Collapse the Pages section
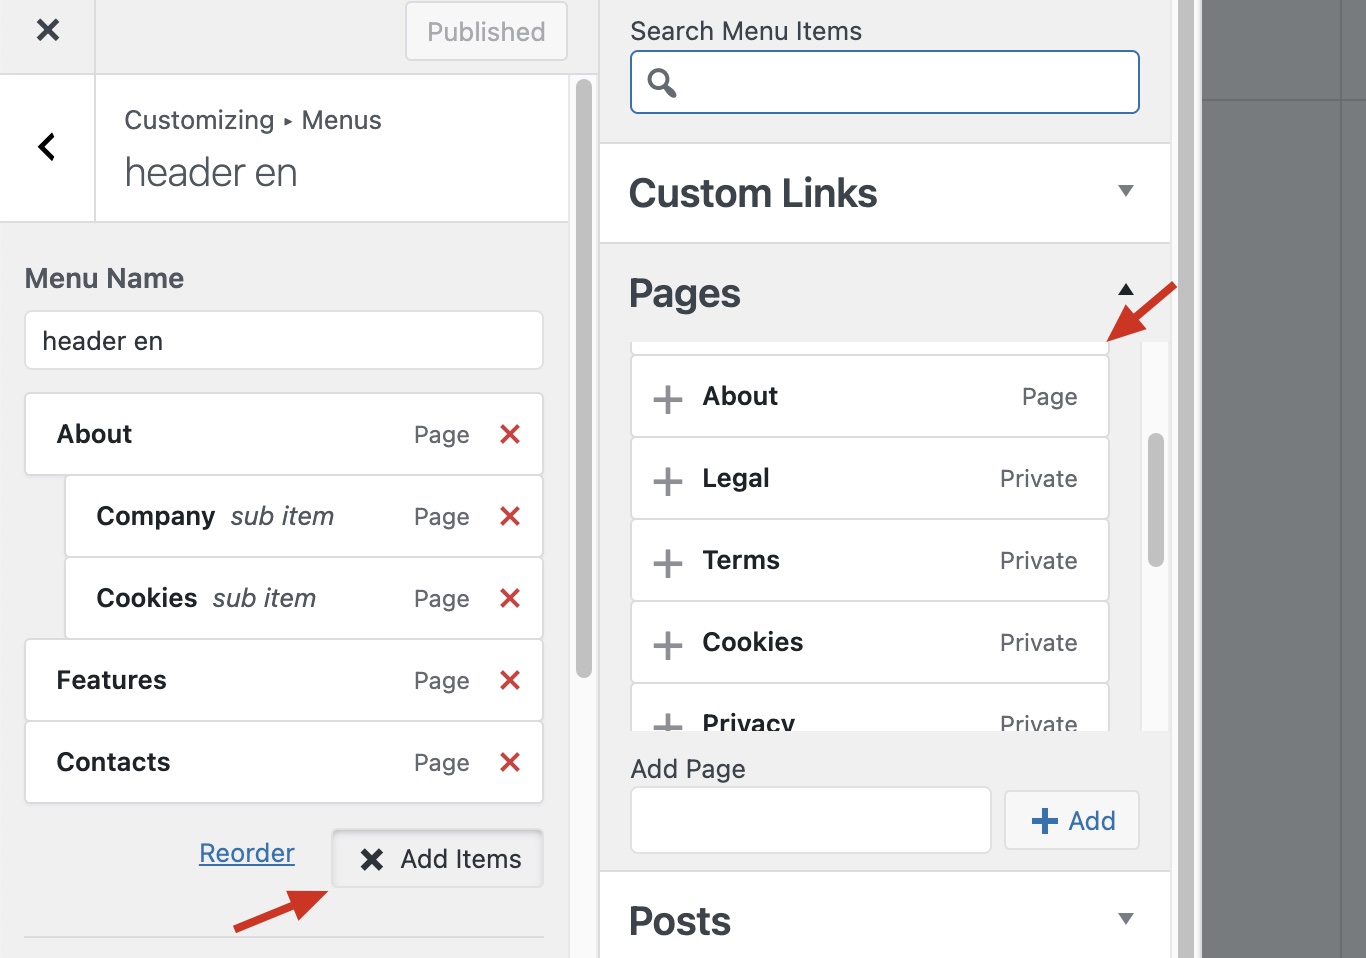Image resolution: width=1366 pixels, height=958 pixels. [1125, 290]
